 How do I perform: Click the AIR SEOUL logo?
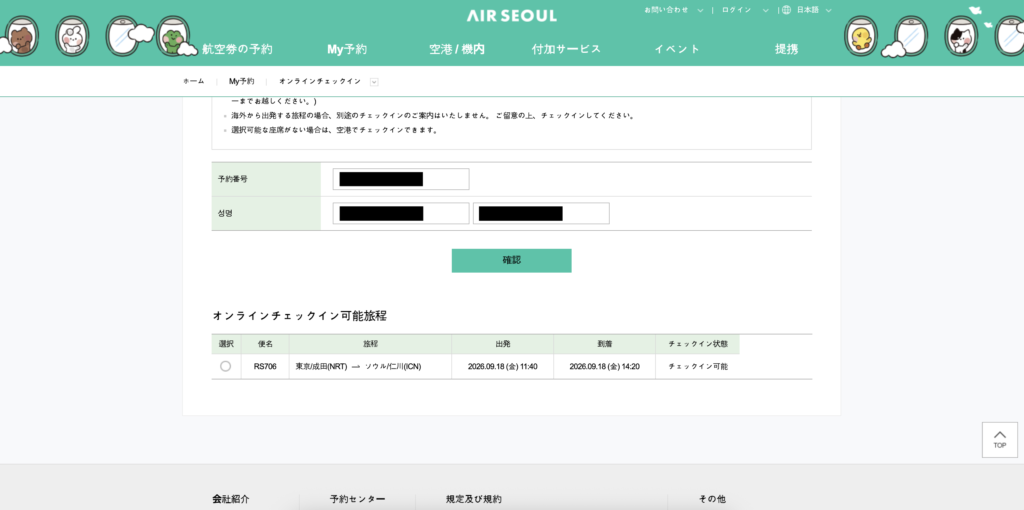pyautogui.click(x=512, y=16)
